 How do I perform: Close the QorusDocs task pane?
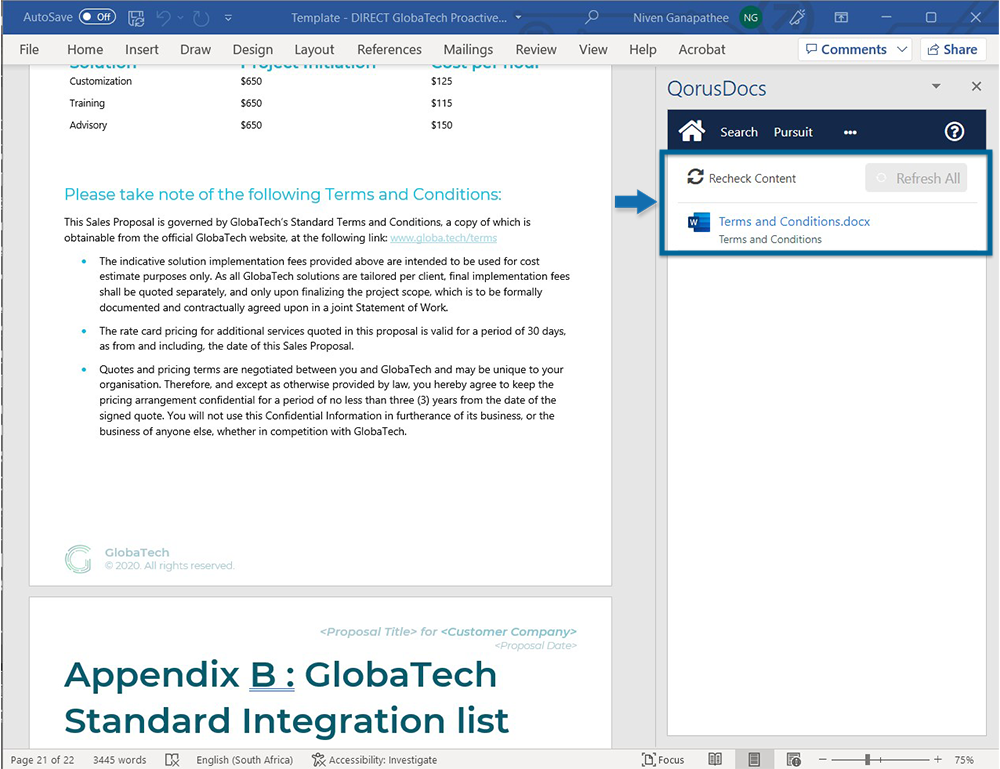(976, 86)
